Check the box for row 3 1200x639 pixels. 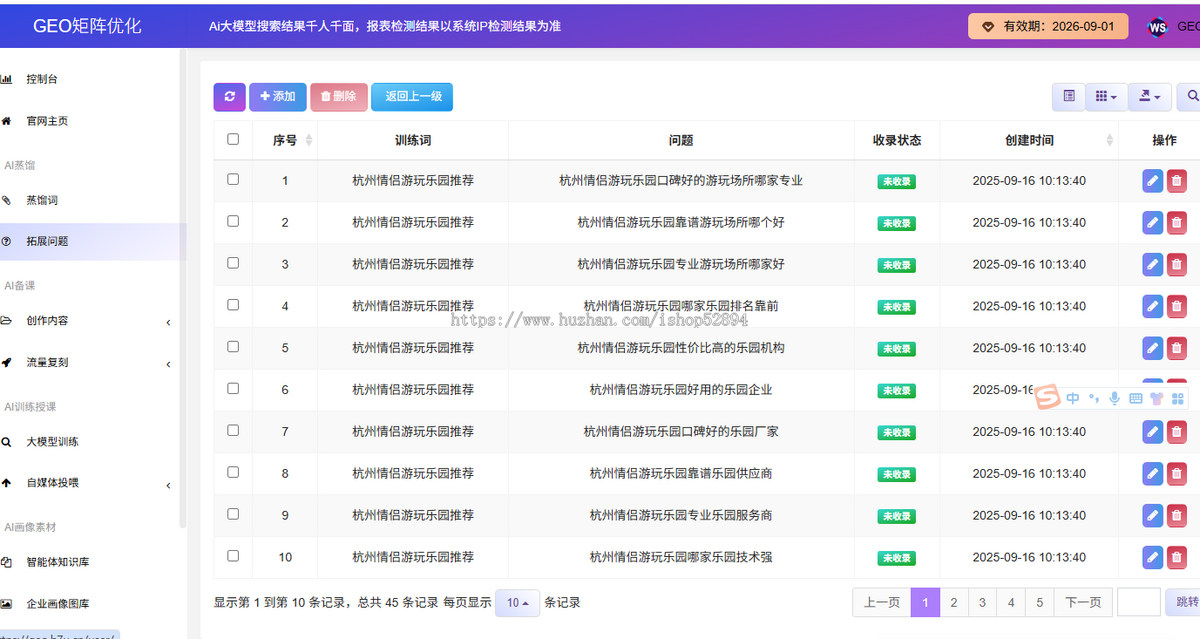point(233,263)
